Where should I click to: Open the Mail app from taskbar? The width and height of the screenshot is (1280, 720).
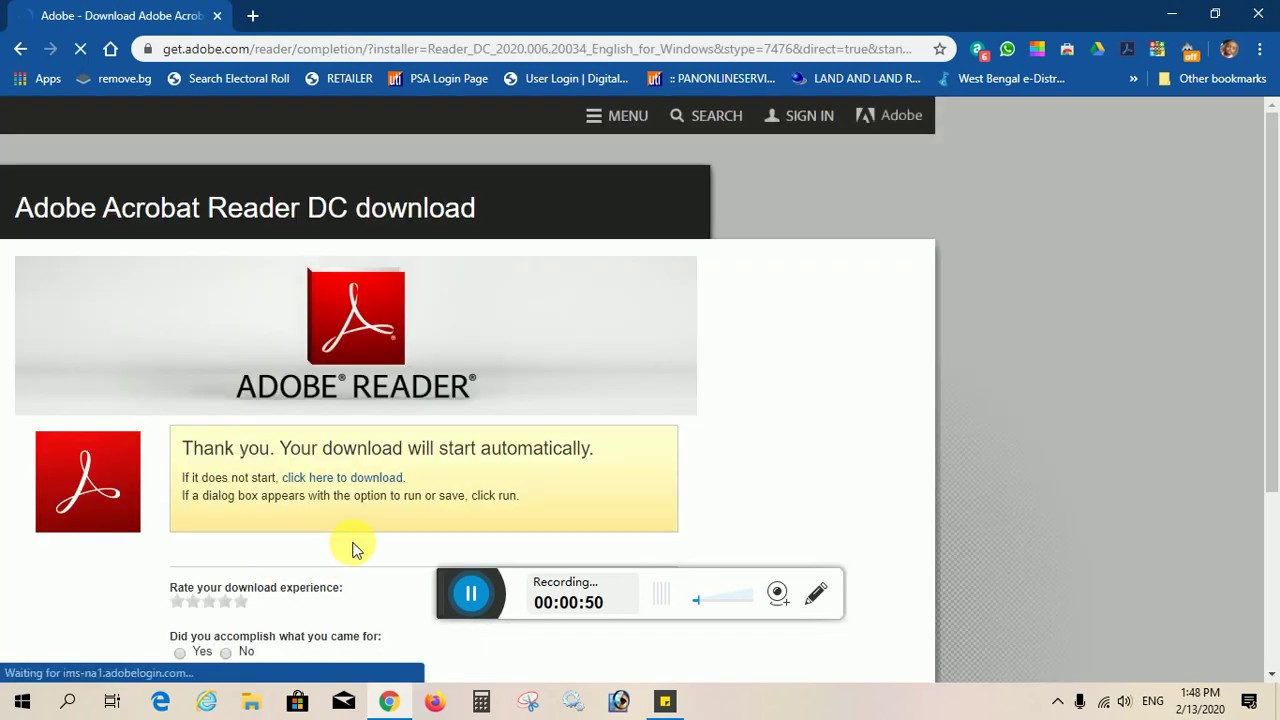pos(343,702)
